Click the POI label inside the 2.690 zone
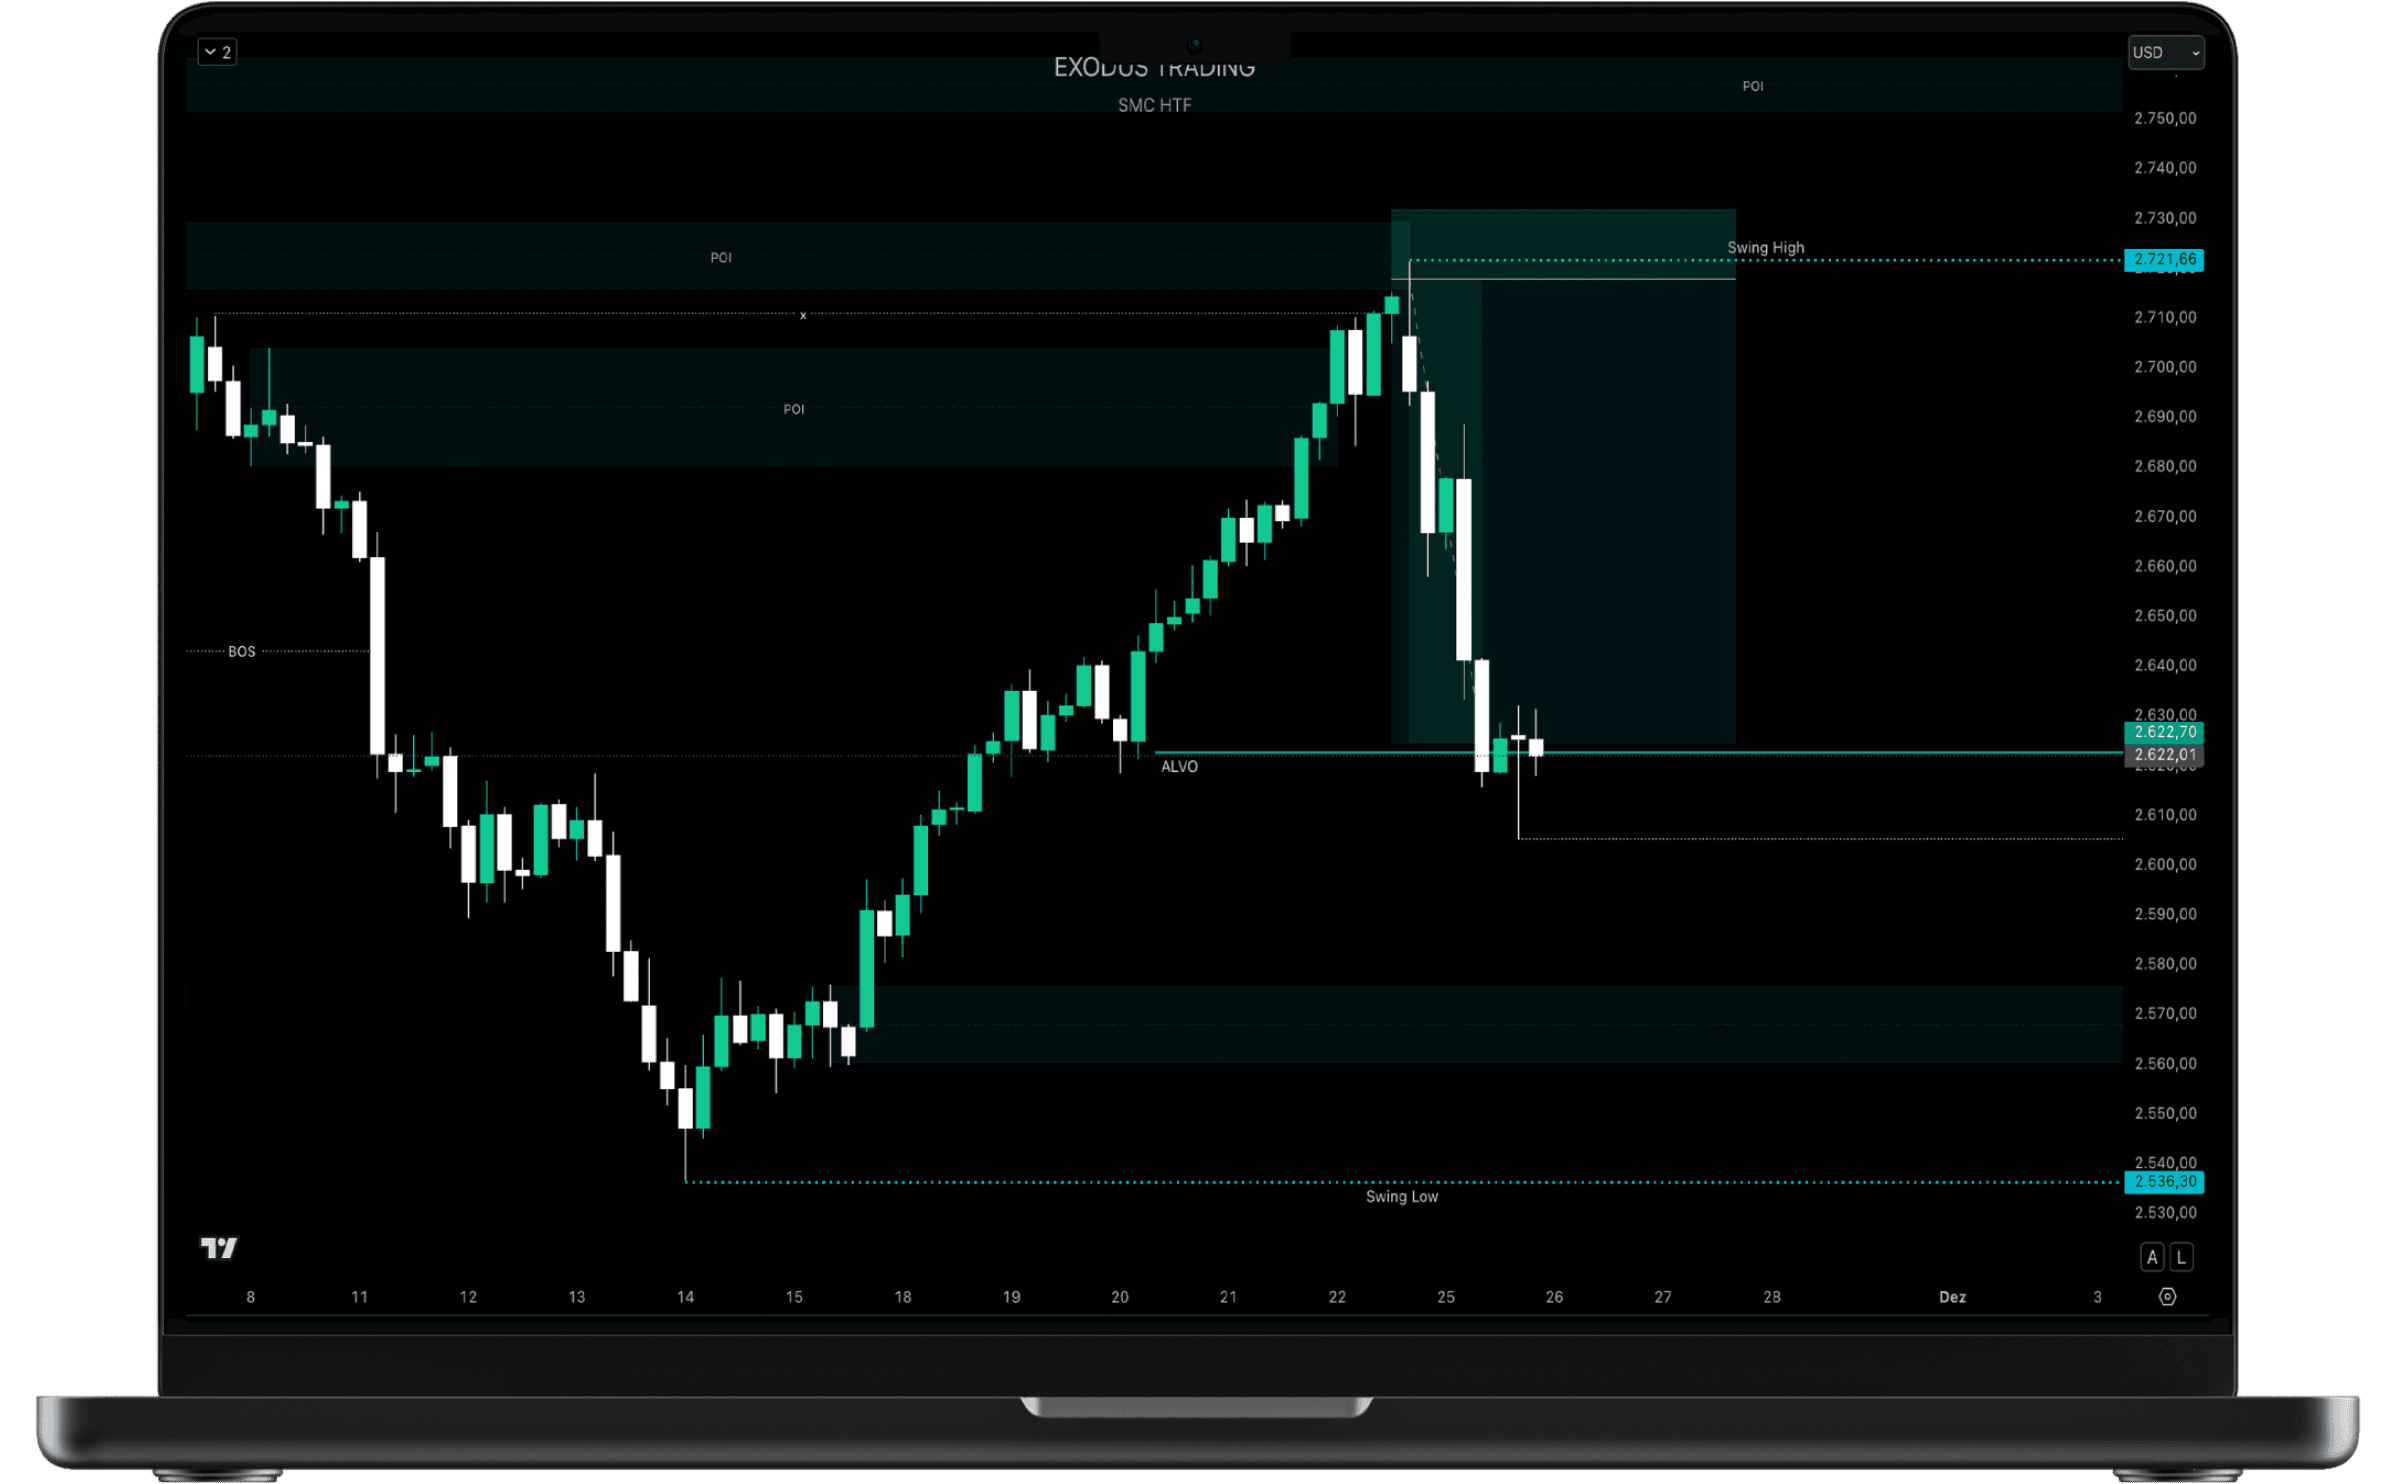The image size is (2396, 1484). [794, 409]
